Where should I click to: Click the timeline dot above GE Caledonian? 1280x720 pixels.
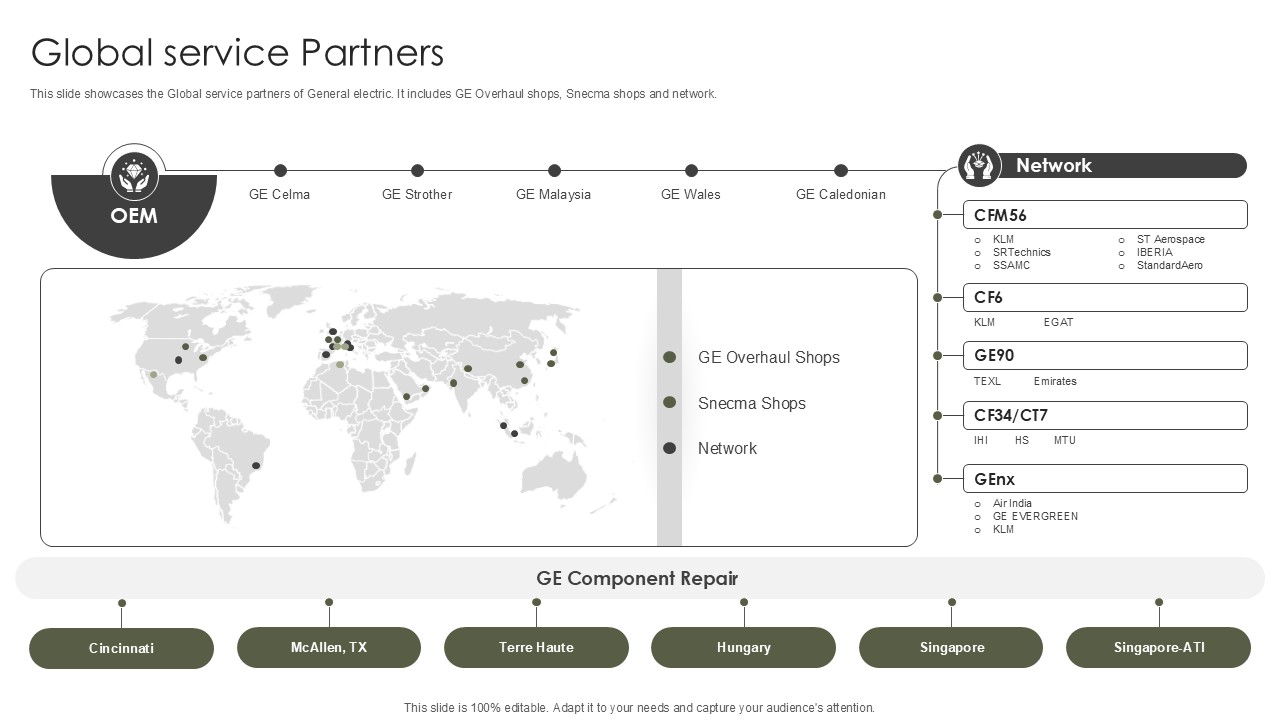pos(841,171)
